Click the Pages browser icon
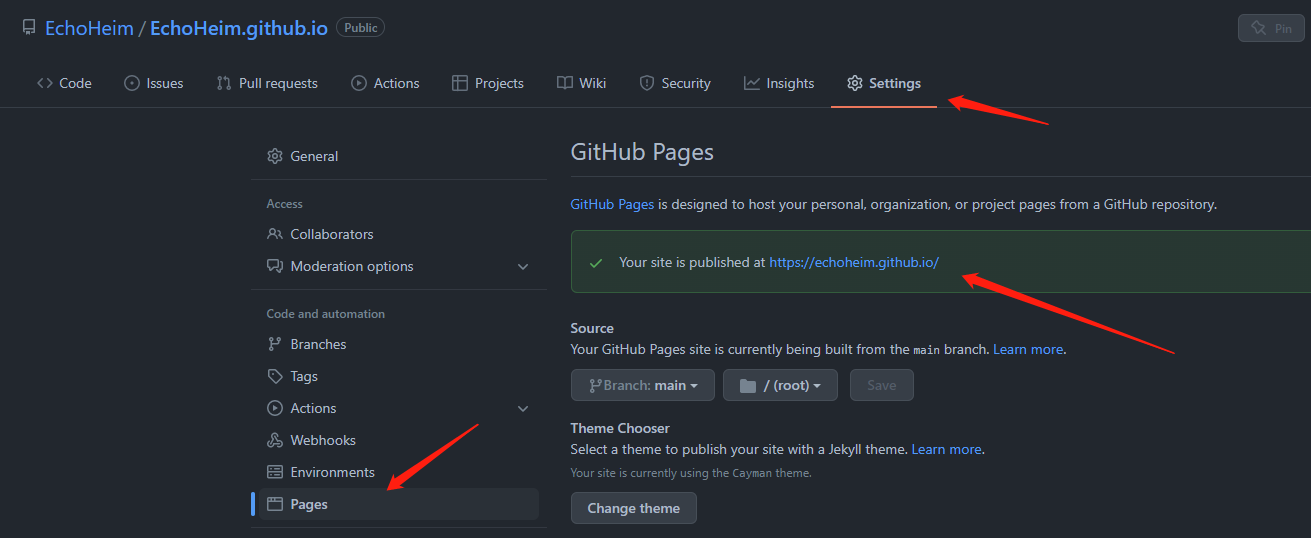 pyautogui.click(x=275, y=504)
